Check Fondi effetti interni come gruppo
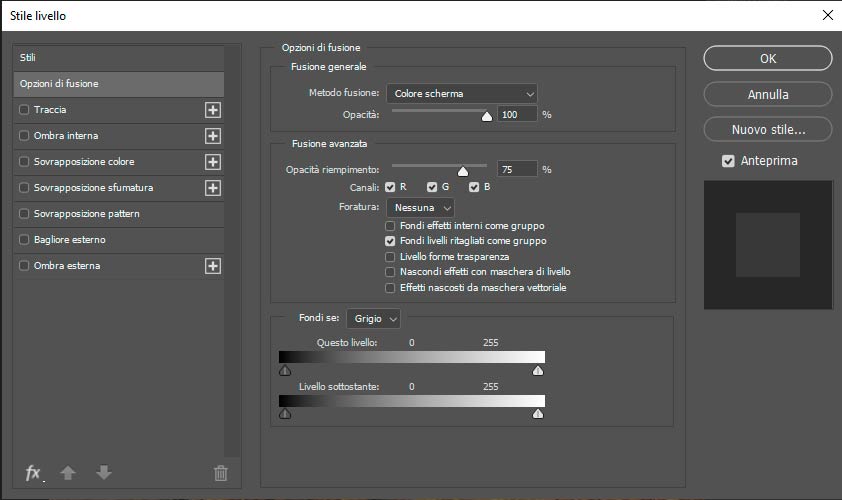 390,226
